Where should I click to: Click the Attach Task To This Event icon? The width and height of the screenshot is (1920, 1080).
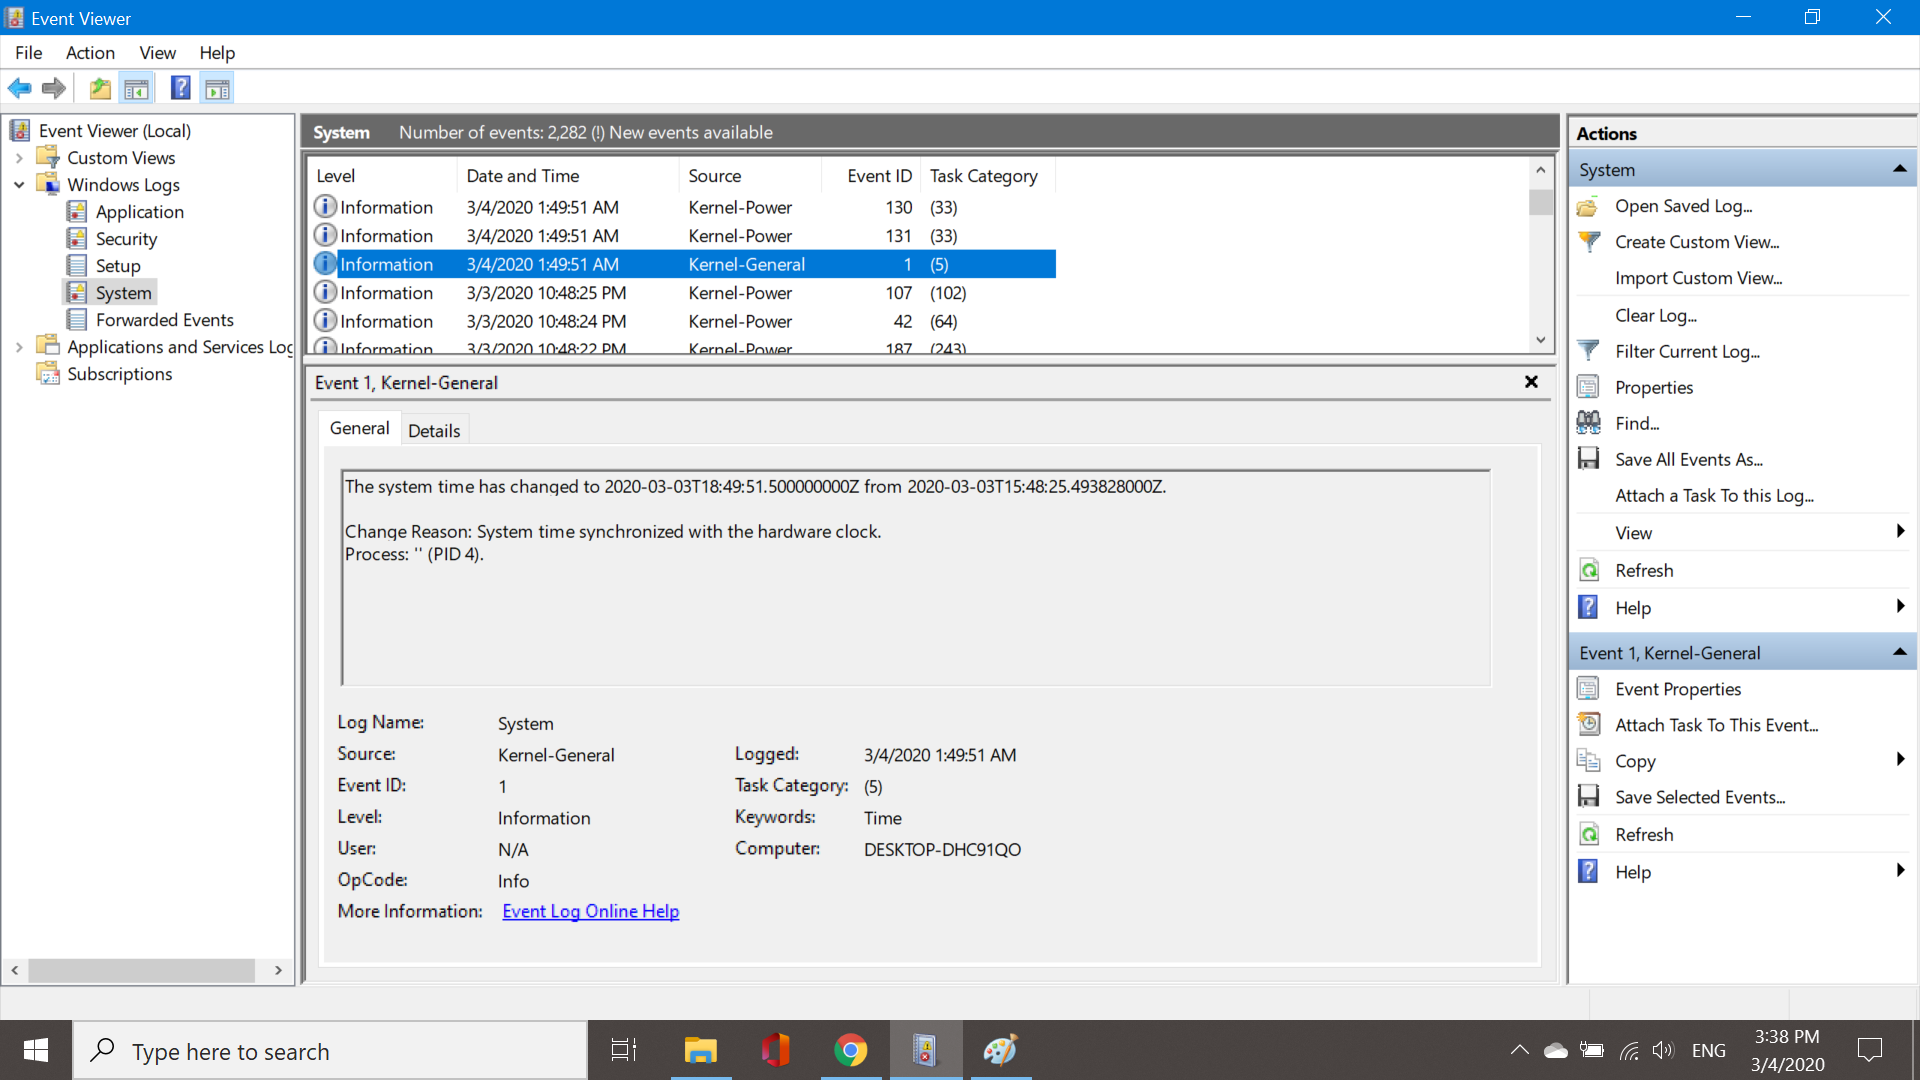pyautogui.click(x=1588, y=725)
